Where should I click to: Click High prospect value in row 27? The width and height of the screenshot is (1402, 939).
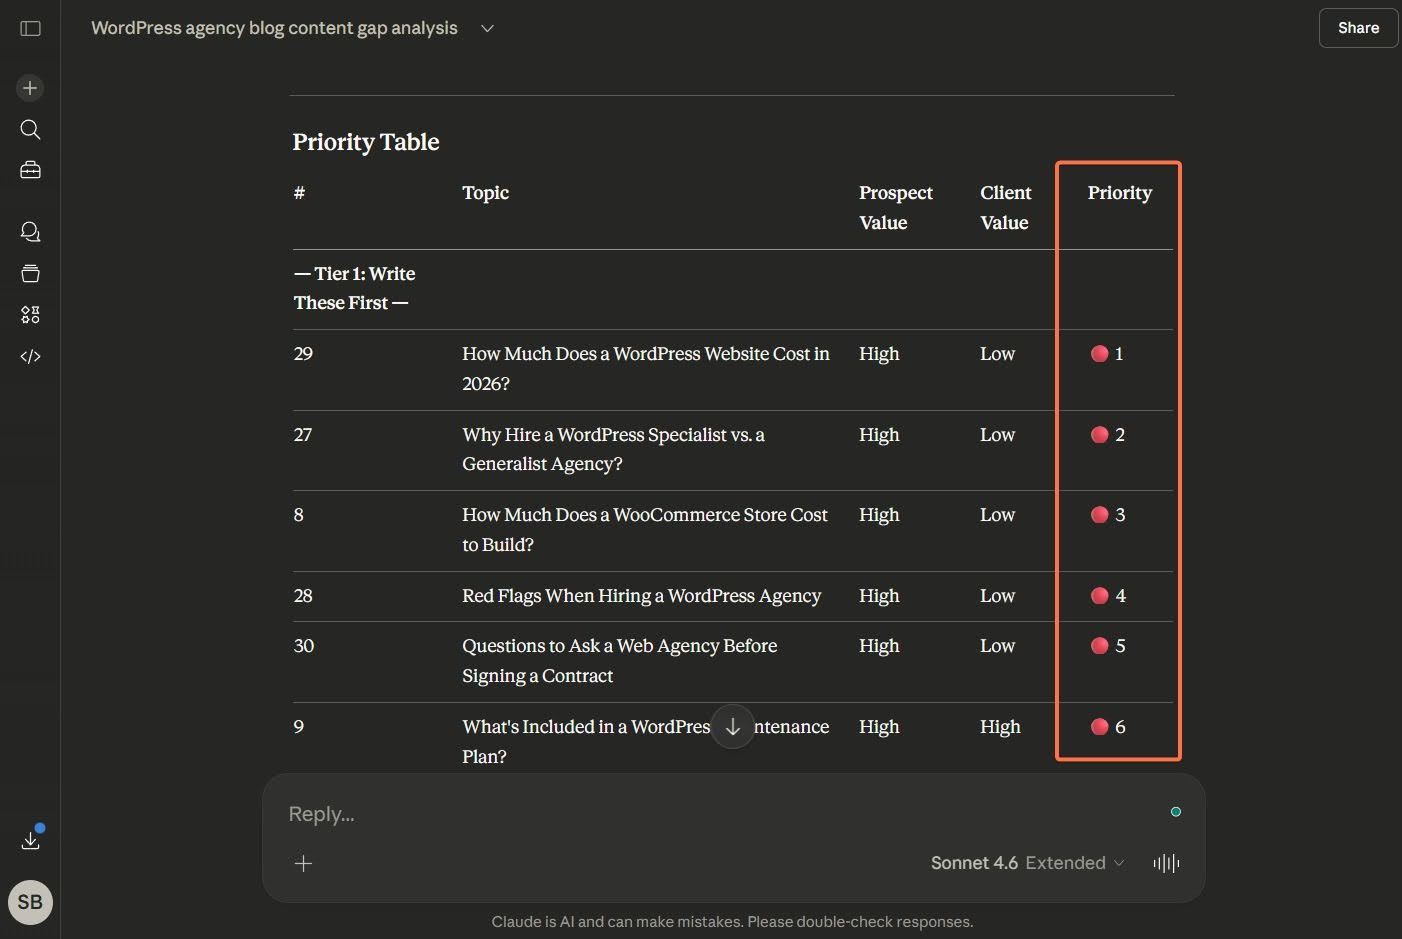(879, 435)
